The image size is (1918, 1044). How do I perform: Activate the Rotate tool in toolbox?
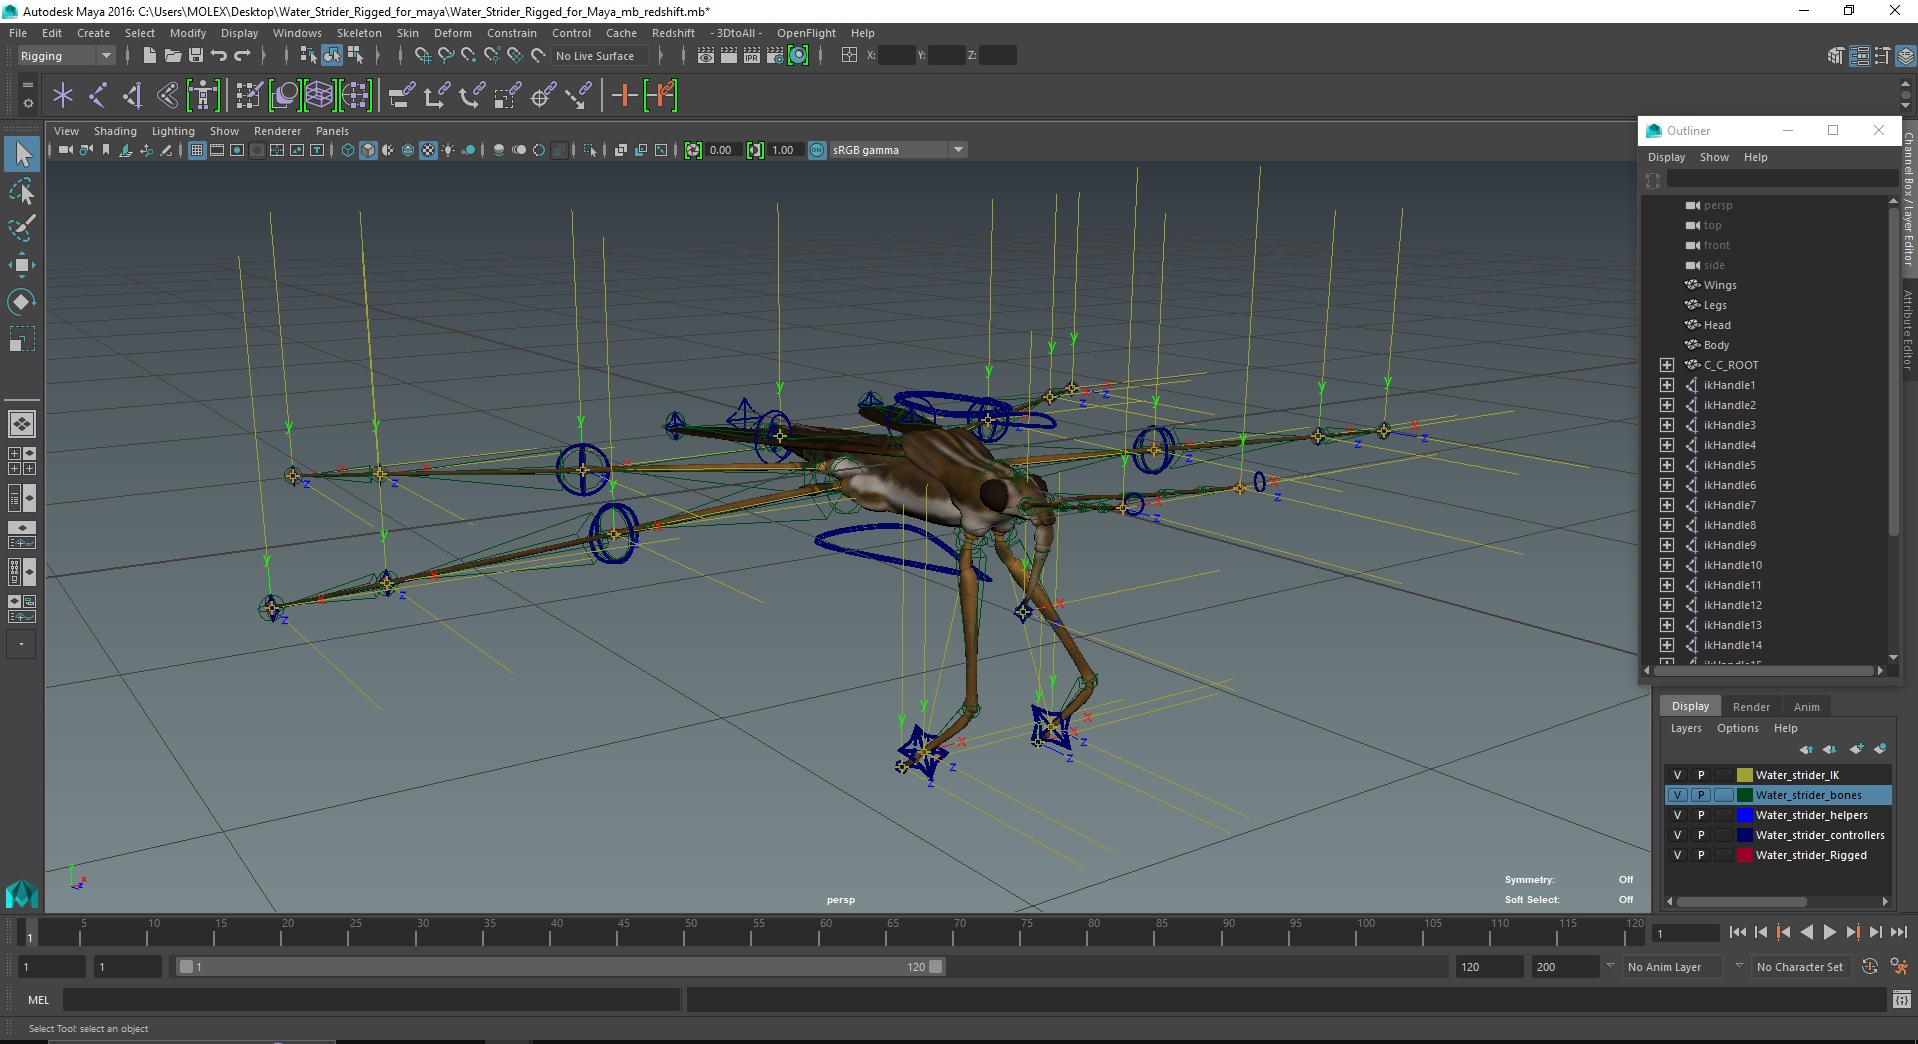click(22, 302)
